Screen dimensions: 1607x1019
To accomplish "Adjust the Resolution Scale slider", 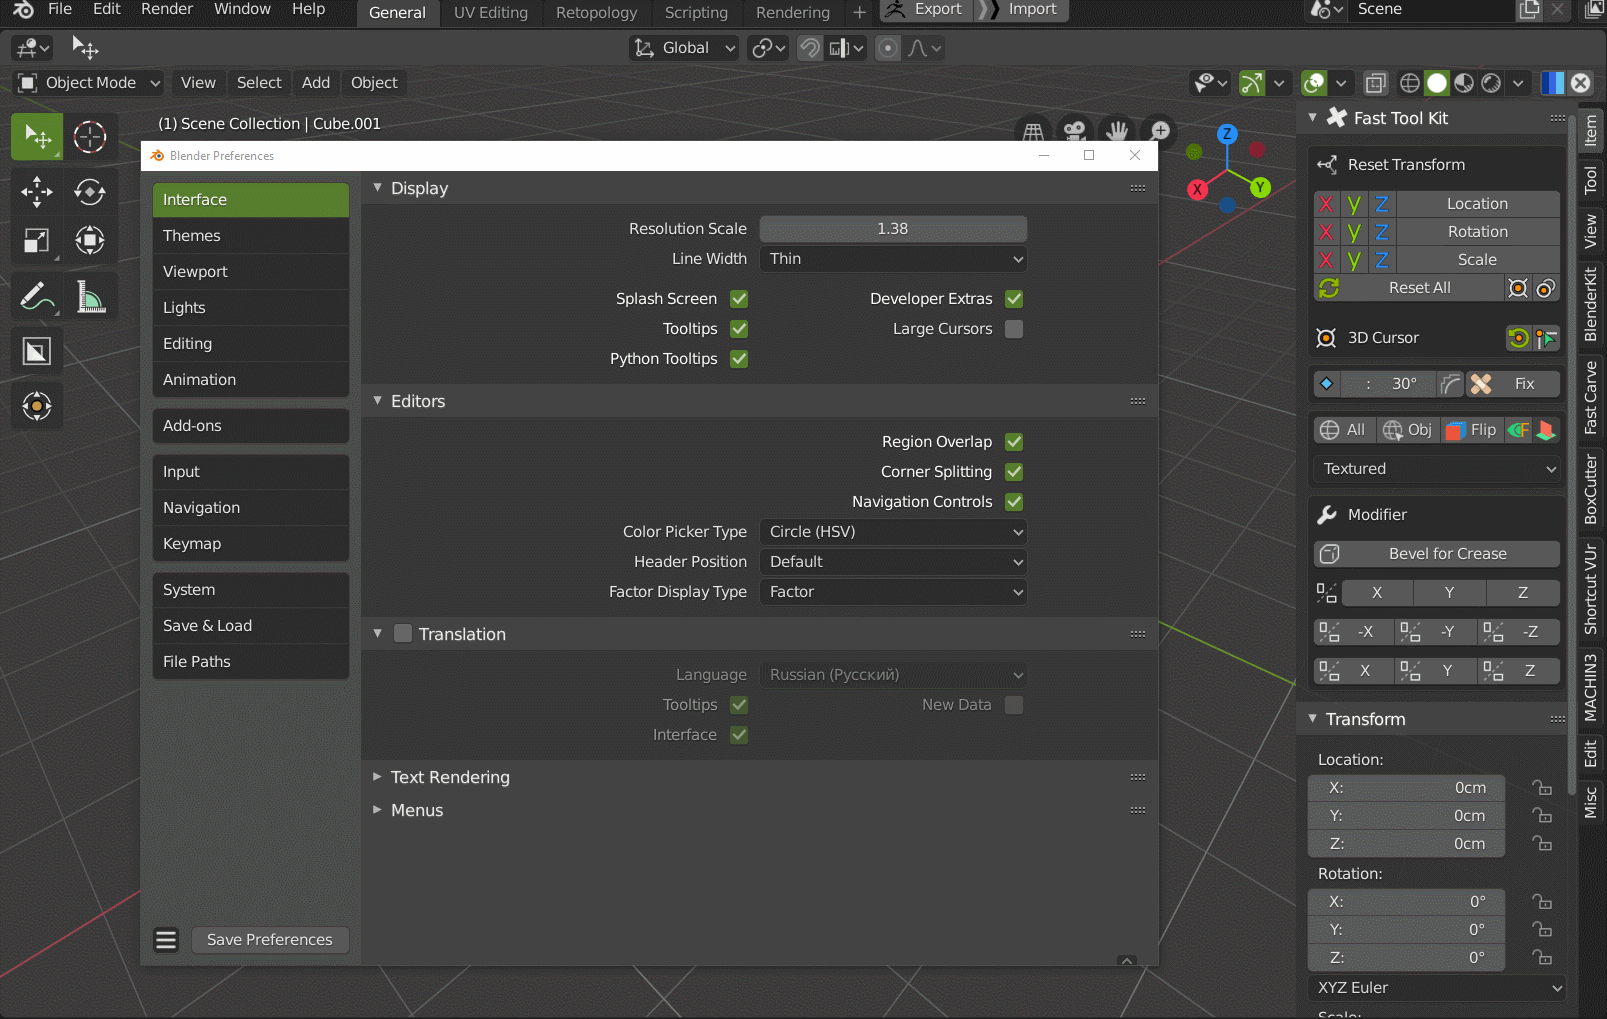I will pyautogui.click(x=892, y=228).
